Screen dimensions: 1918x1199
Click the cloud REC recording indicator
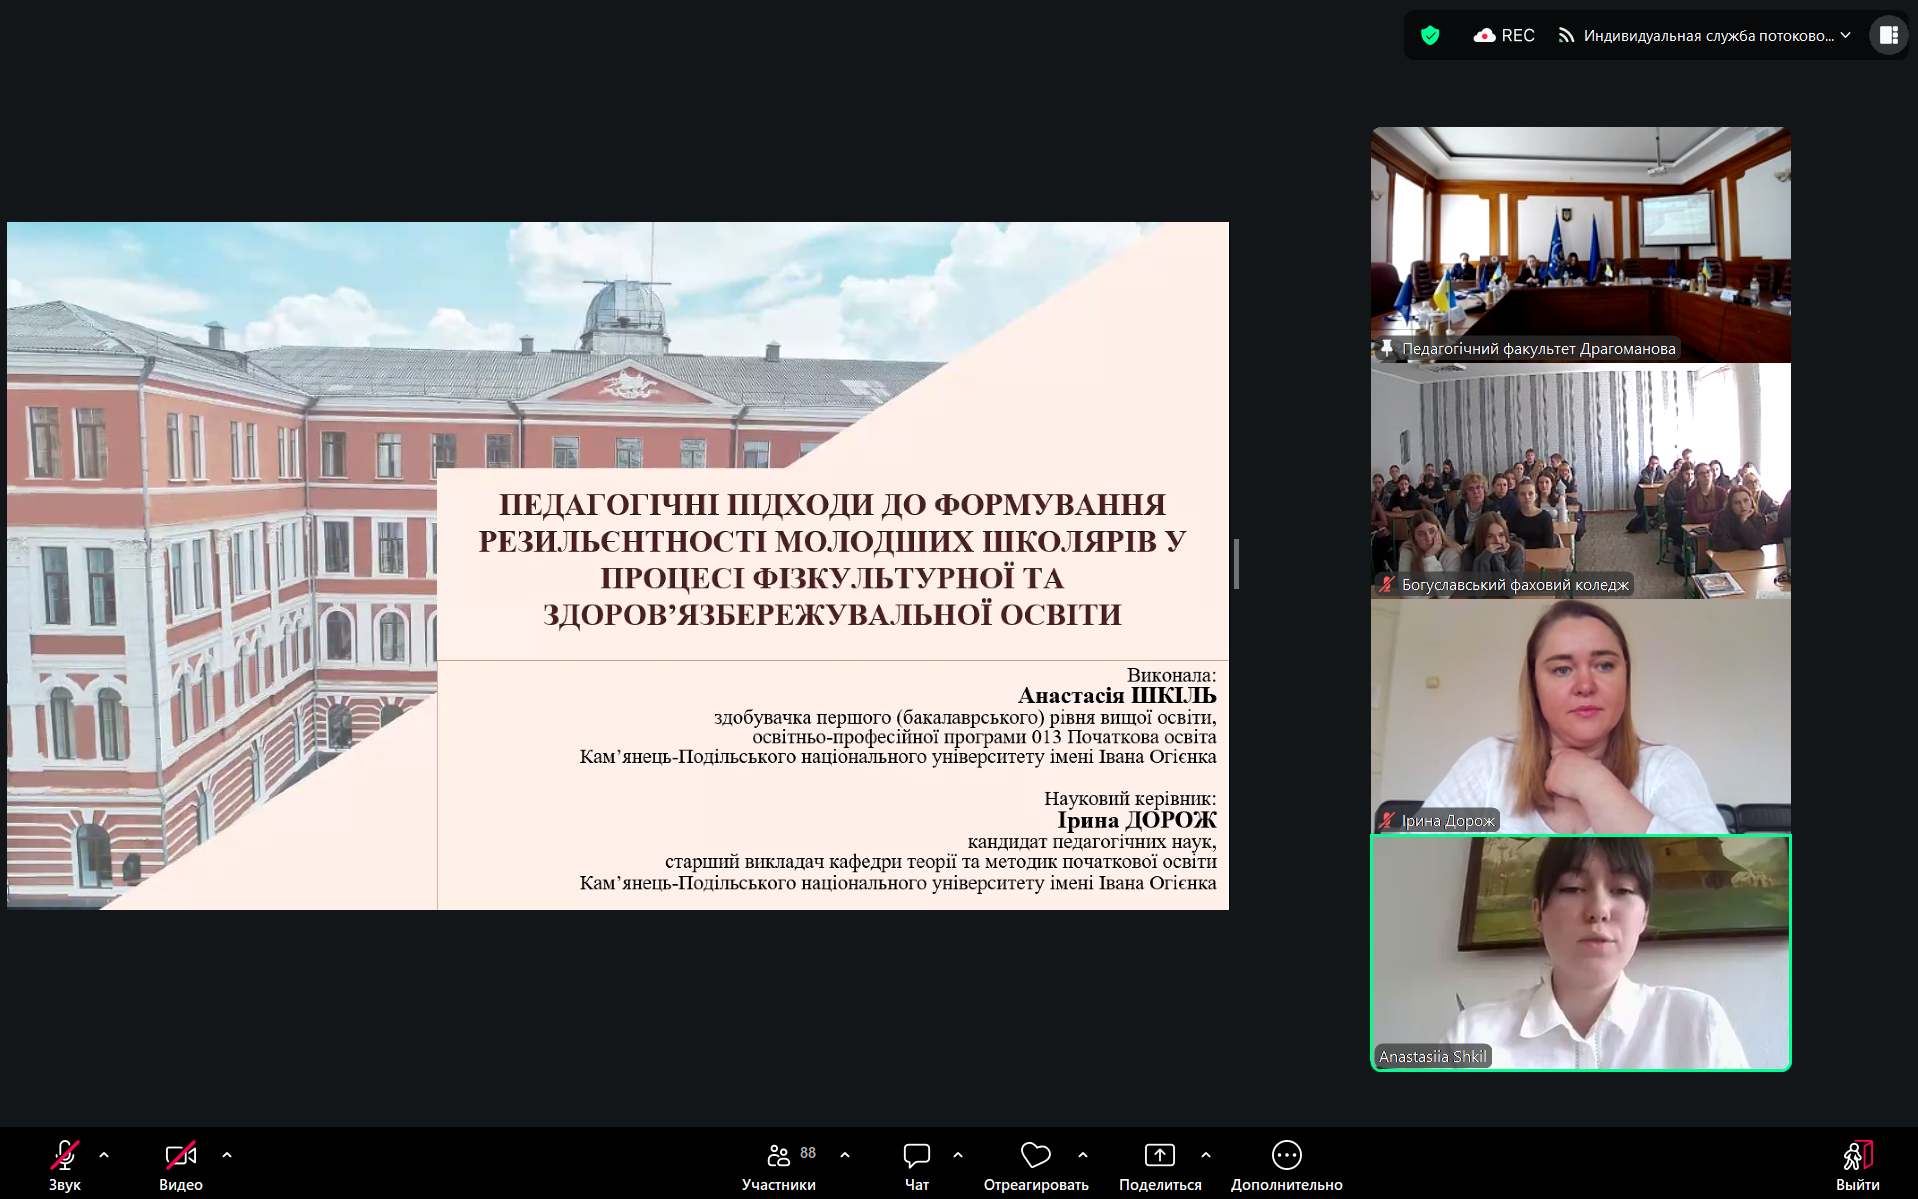(1504, 36)
